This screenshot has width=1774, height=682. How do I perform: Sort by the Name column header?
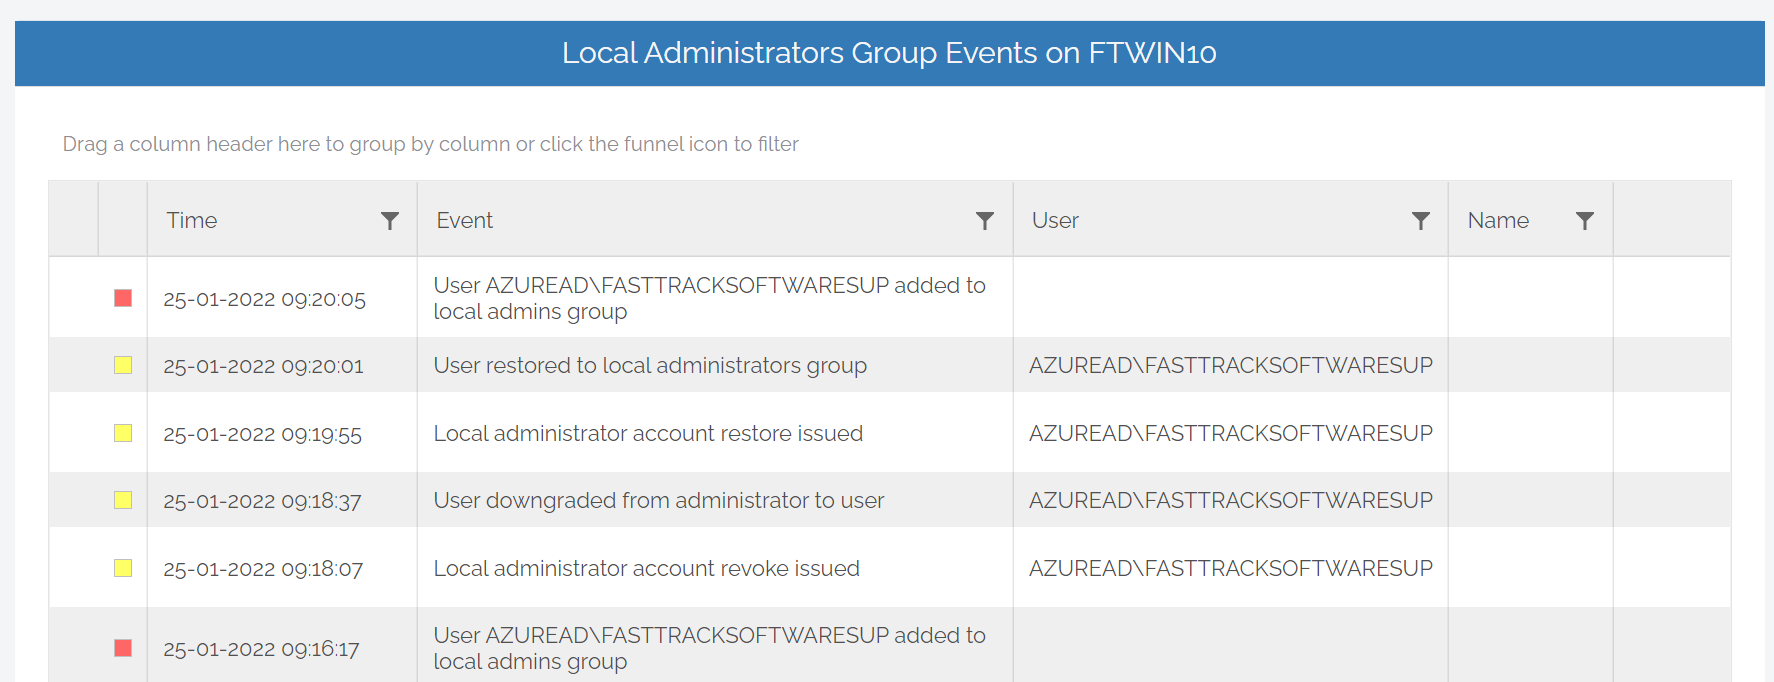tap(1498, 220)
